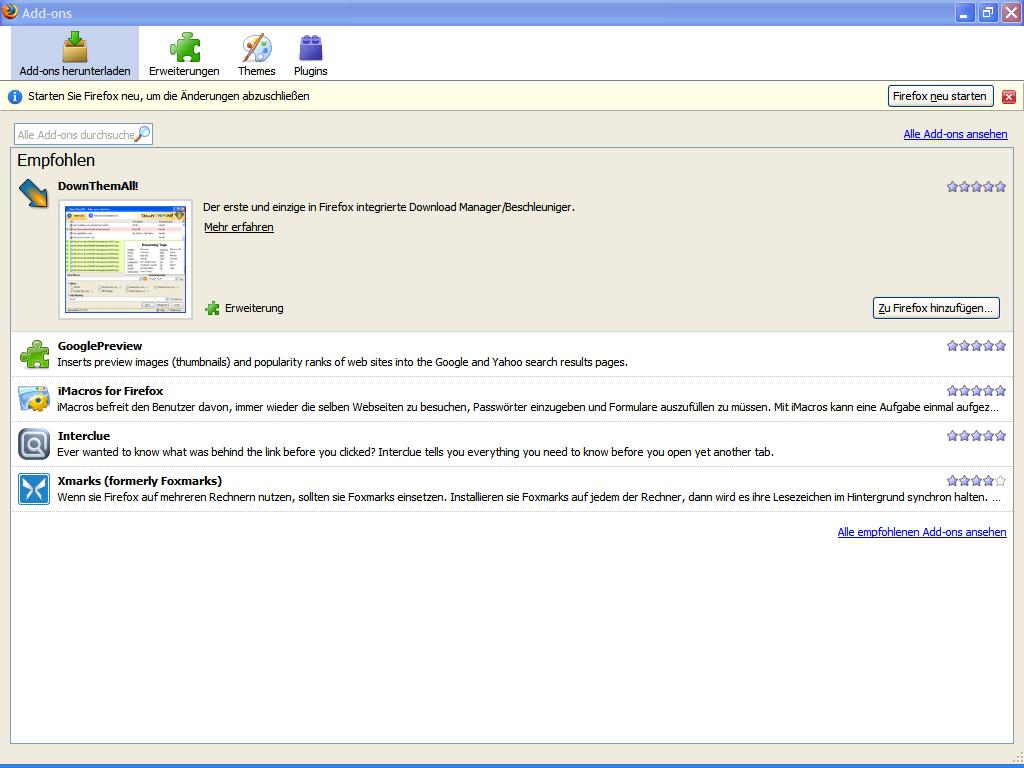The width and height of the screenshot is (1024, 768).
Task: Click the Firefox icon in title bar
Action: 10,12
